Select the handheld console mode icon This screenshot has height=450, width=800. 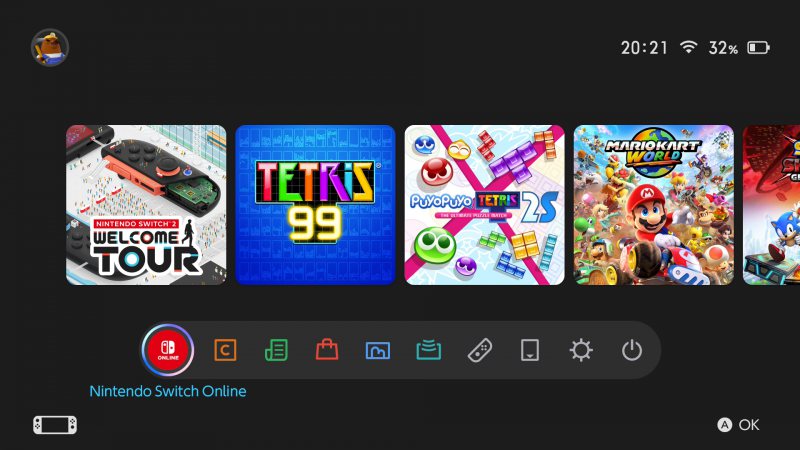pyautogui.click(x=55, y=425)
